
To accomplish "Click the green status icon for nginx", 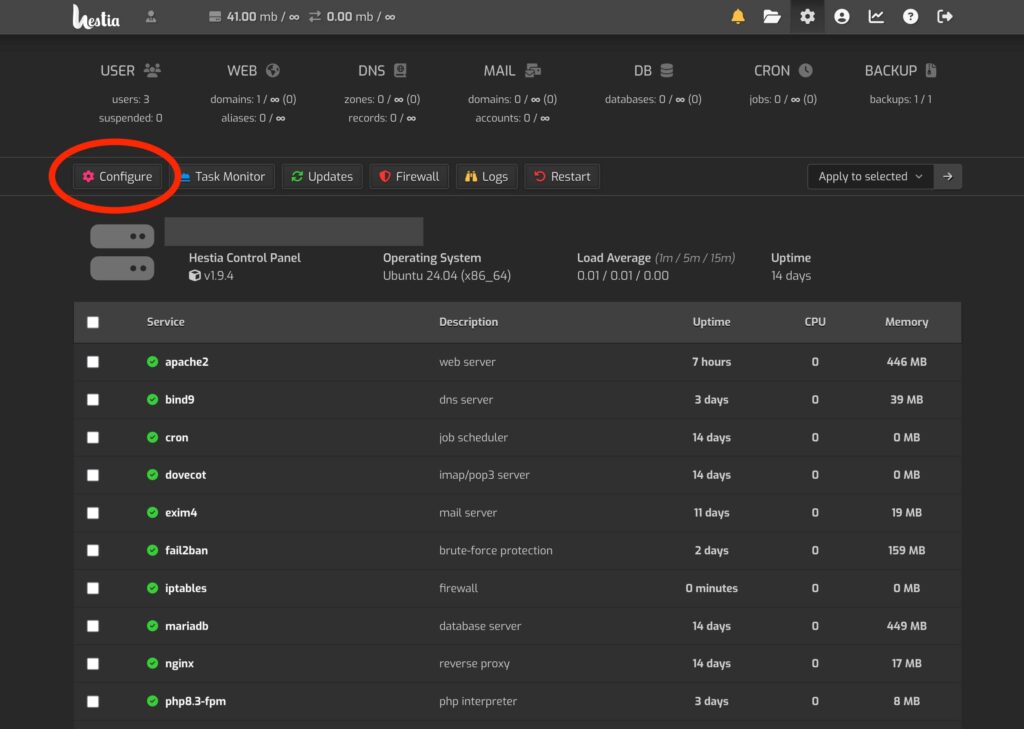I will click(152, 664).
